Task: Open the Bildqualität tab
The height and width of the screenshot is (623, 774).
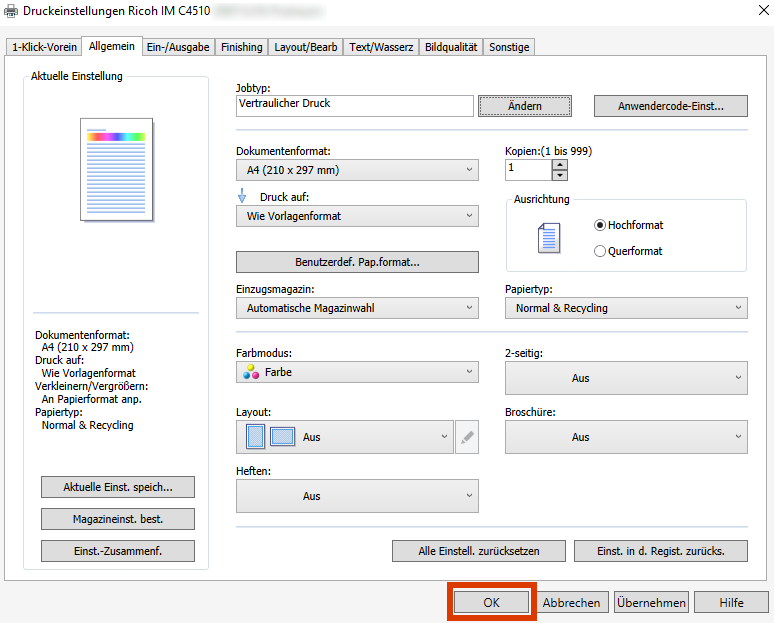Action: (x=451, y=47)
